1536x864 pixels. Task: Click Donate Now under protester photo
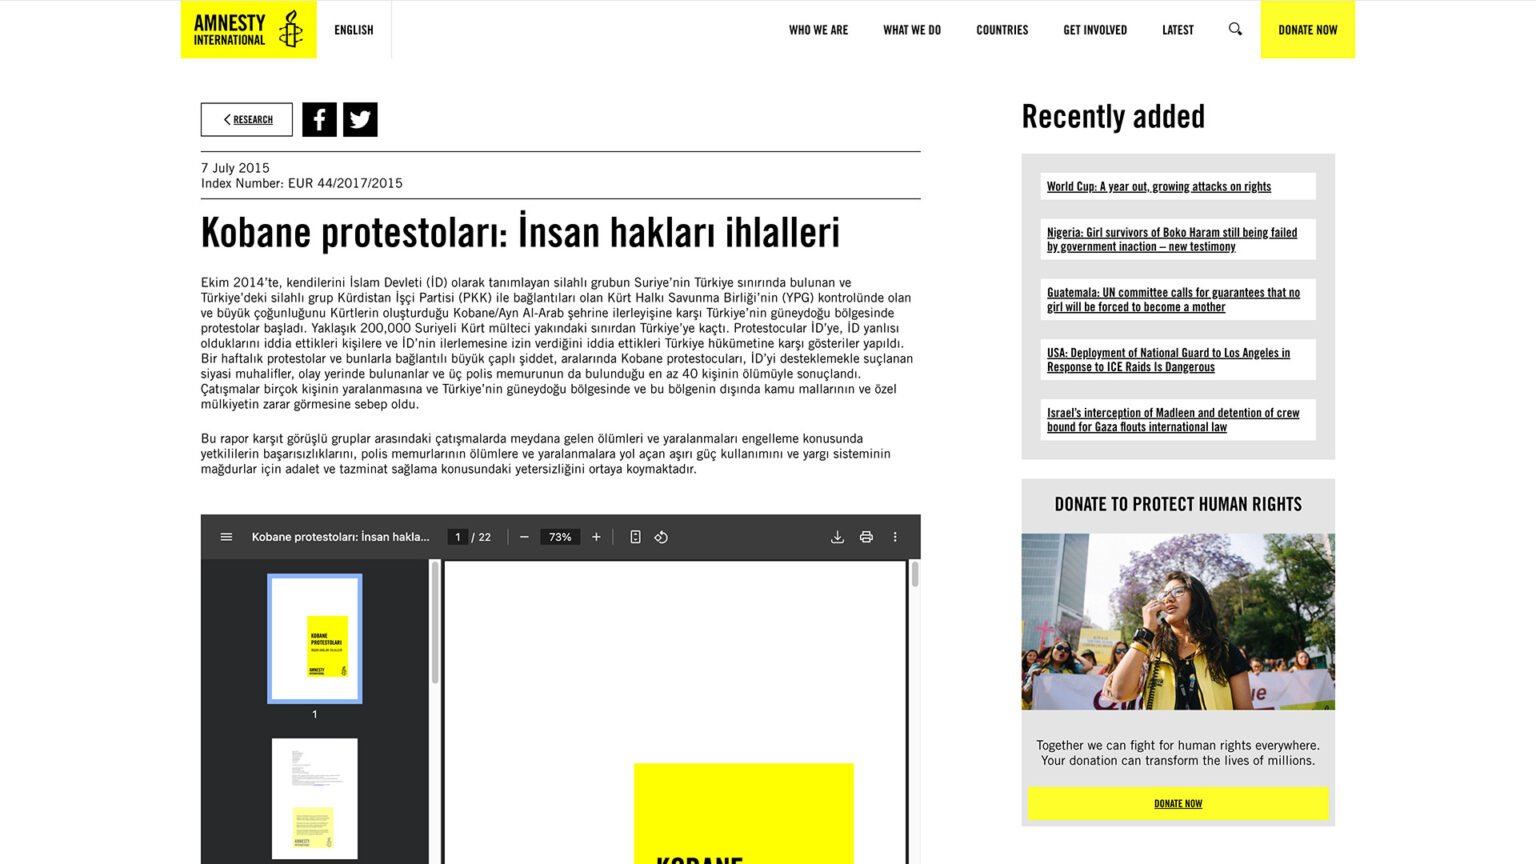[x=1178, y=804]
